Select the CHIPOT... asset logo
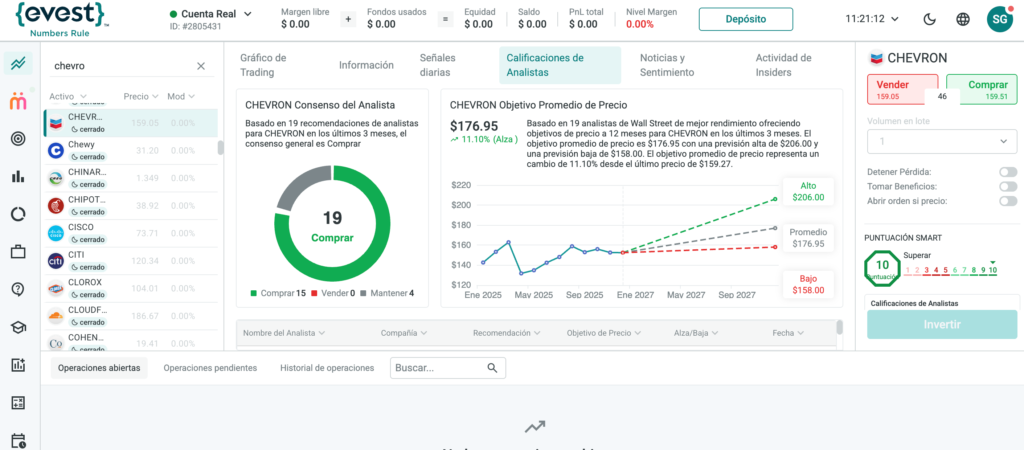This screenshot has width=1024, height=450. pos(56,206)
